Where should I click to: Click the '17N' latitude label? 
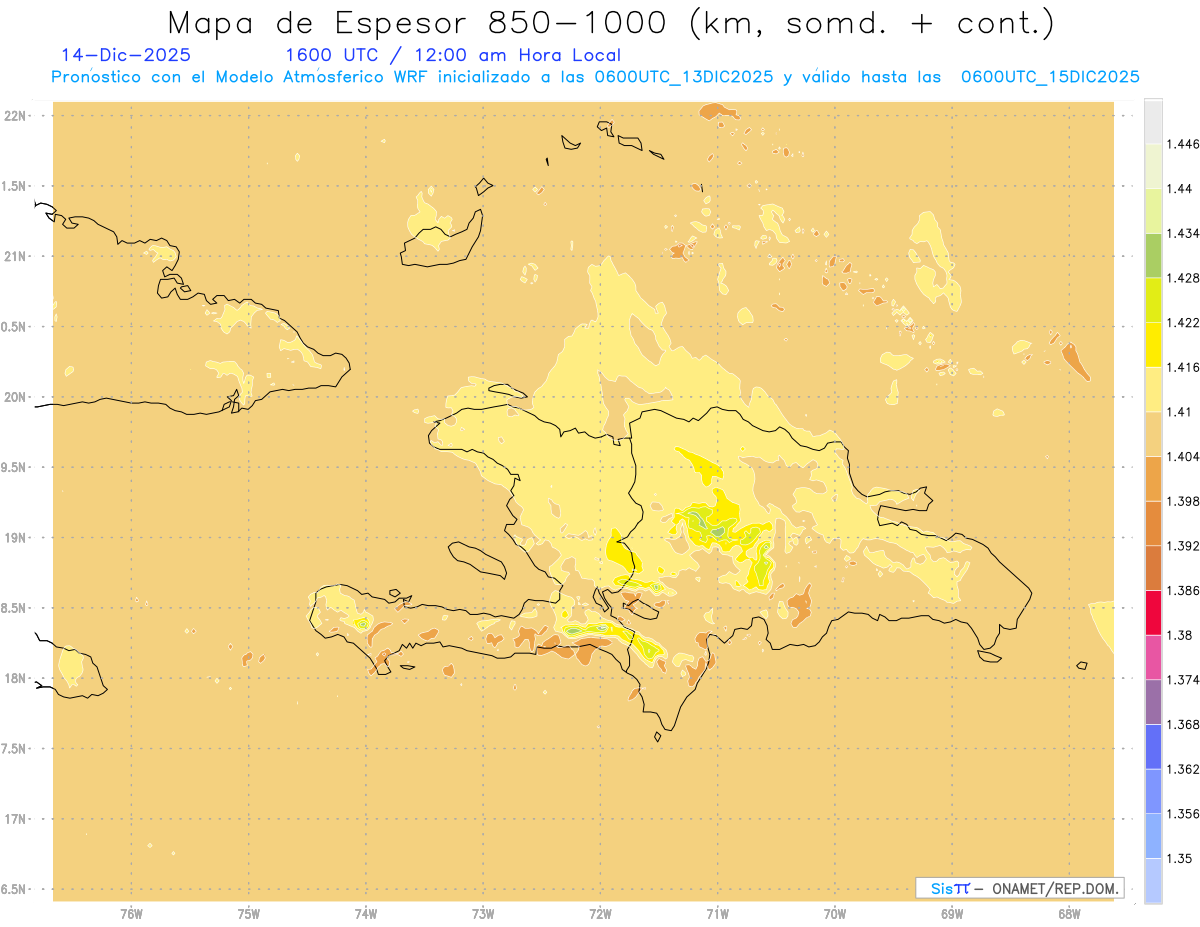pyautogui.click(x=17, y=819)
